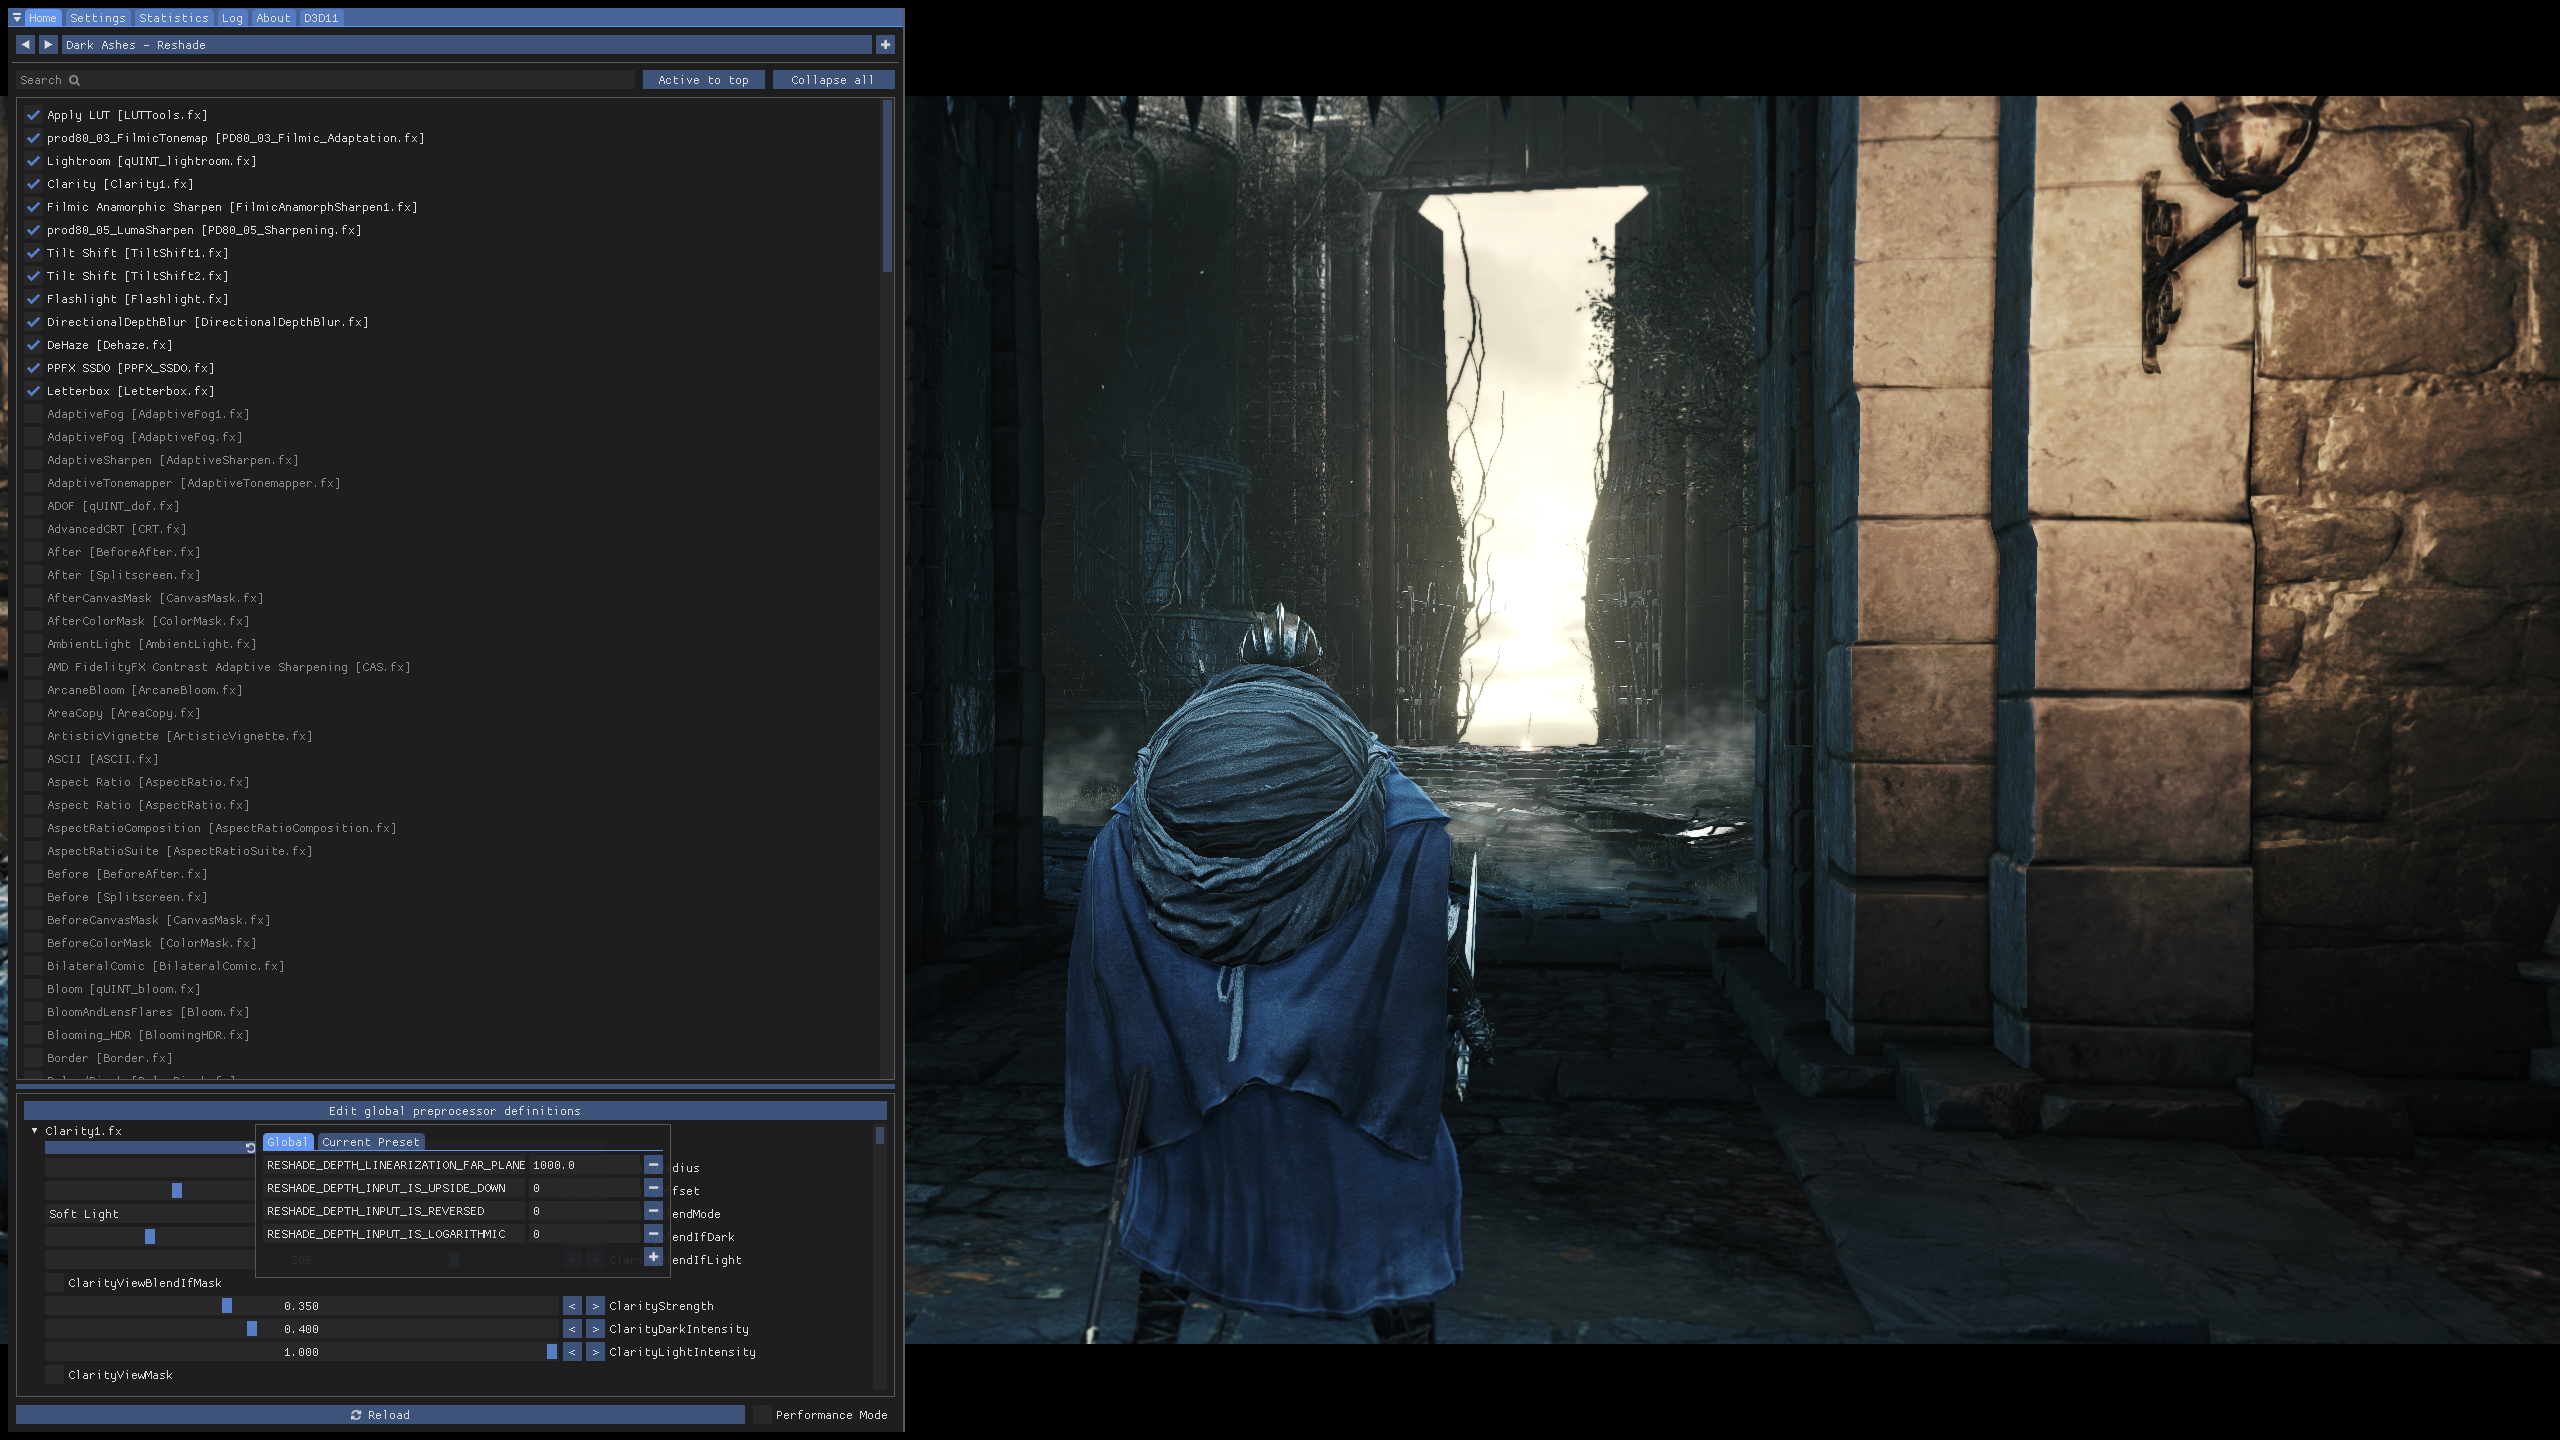Viewport: 2560px width, 1440px height.
Task: Uncheck the Lightroom effect
Action: [x=33, y=161]
